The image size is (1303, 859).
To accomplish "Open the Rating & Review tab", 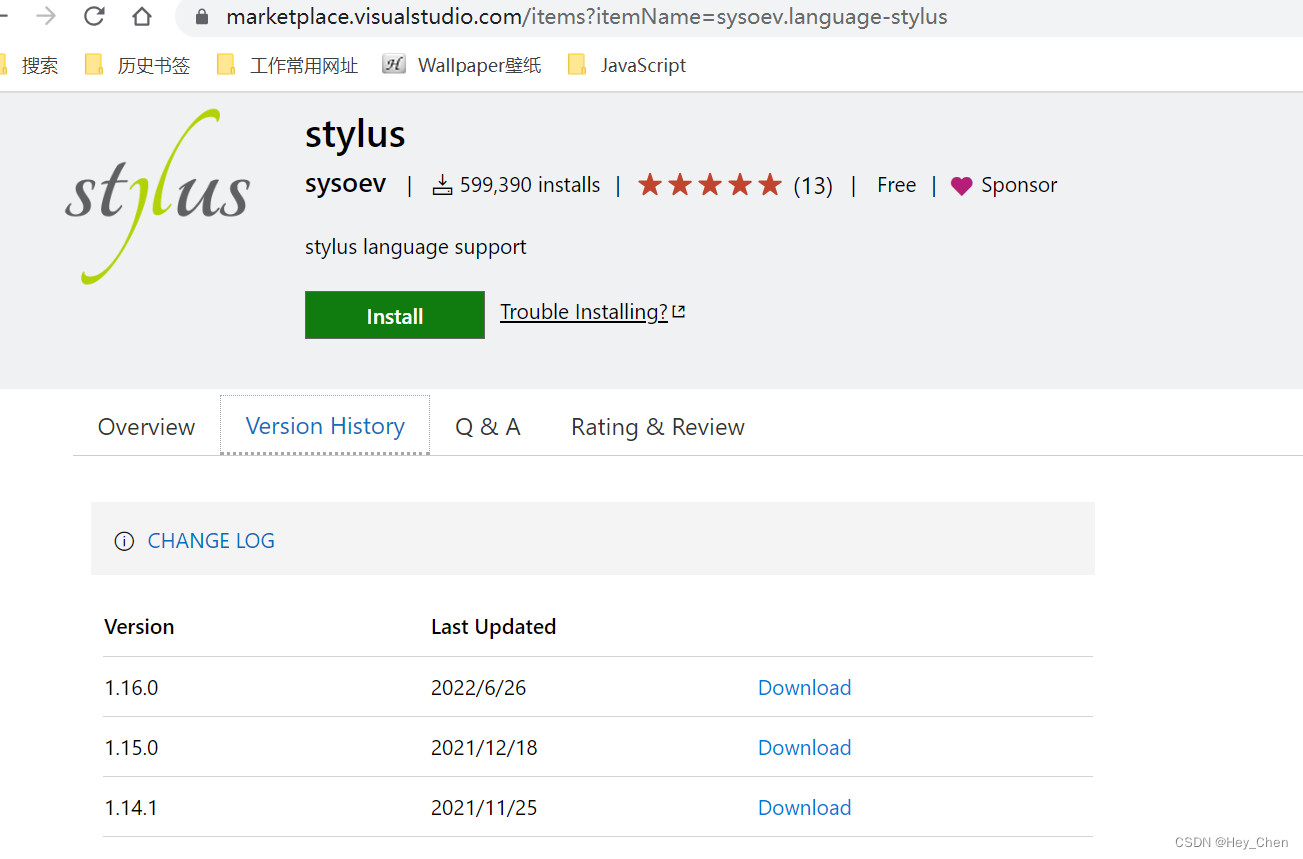I will point(657,426).
